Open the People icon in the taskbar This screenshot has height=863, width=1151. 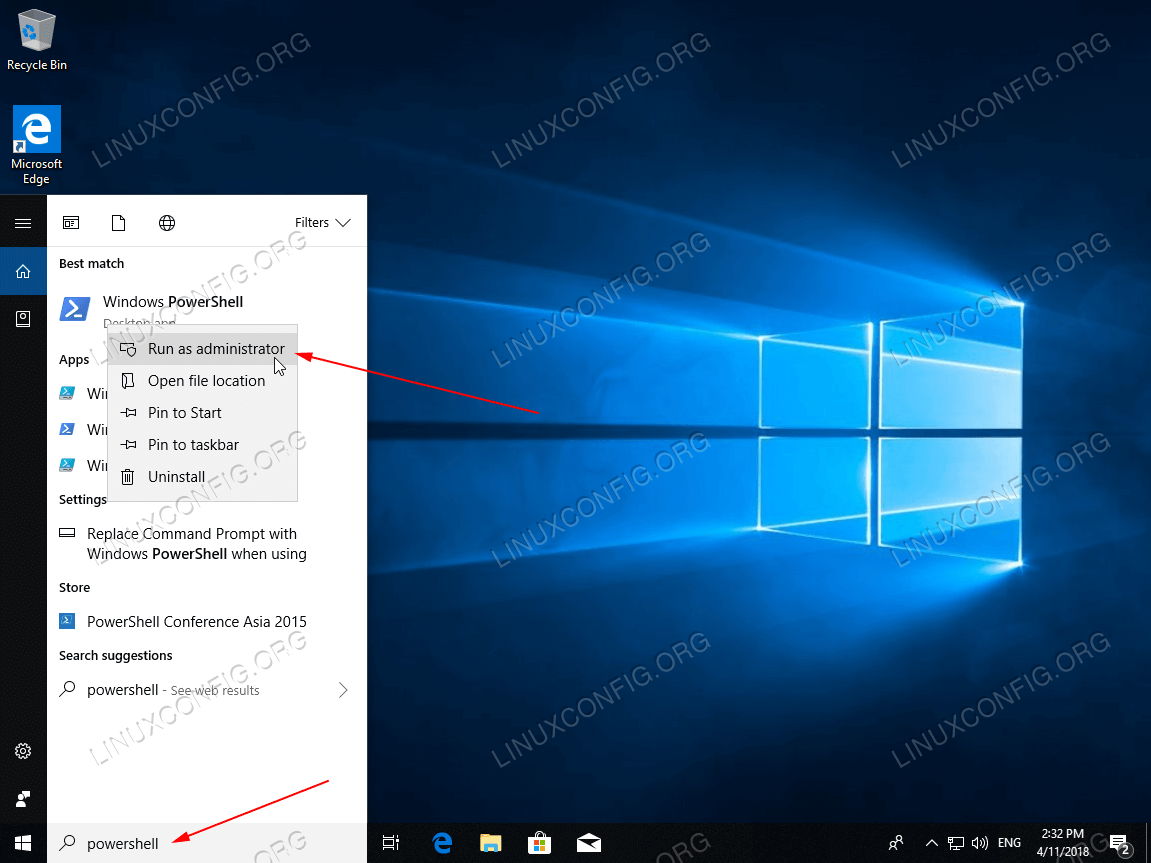[x=896, y=843]
